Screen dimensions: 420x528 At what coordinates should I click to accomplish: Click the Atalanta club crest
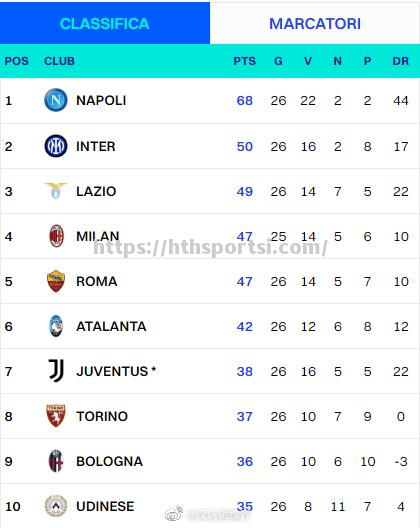tap(56, 326)
